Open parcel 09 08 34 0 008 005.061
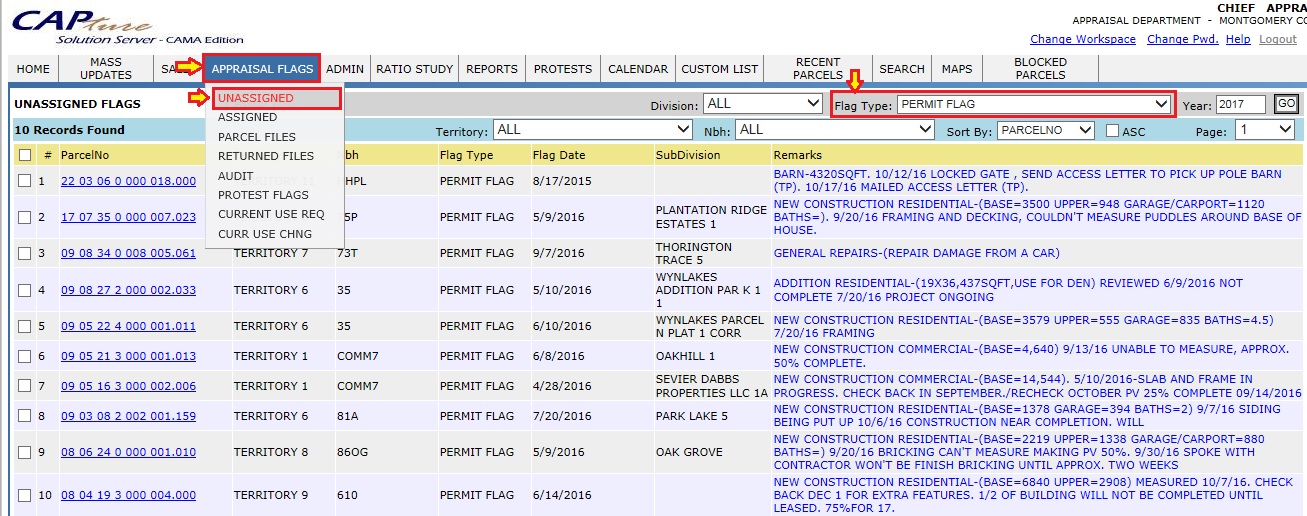The height and width of the screenshot is (516, 1307). tap(128, 254)
